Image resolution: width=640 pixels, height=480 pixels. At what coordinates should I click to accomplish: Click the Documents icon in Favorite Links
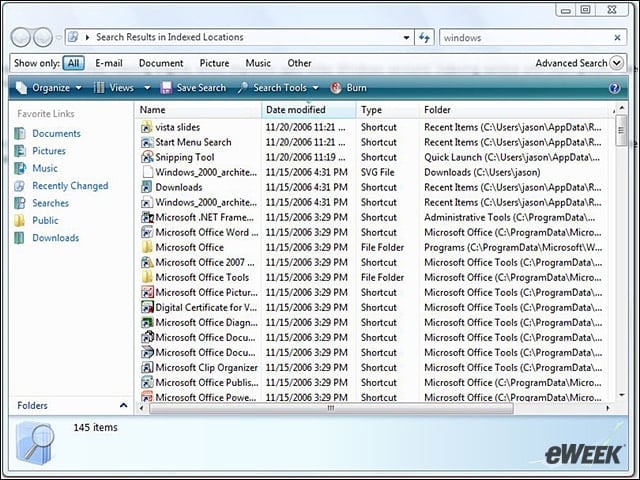20,133
